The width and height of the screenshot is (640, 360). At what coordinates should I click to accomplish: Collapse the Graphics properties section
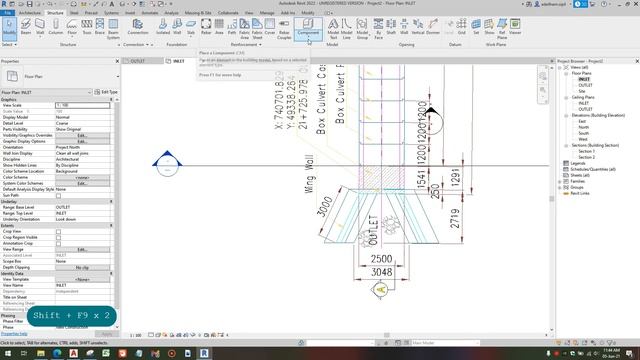click(x=111, y=99)
